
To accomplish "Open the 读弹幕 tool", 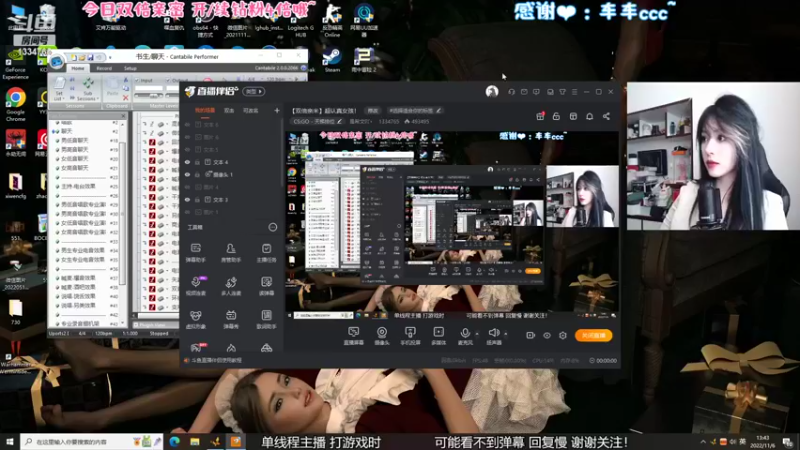I will [x=266, y=286].
